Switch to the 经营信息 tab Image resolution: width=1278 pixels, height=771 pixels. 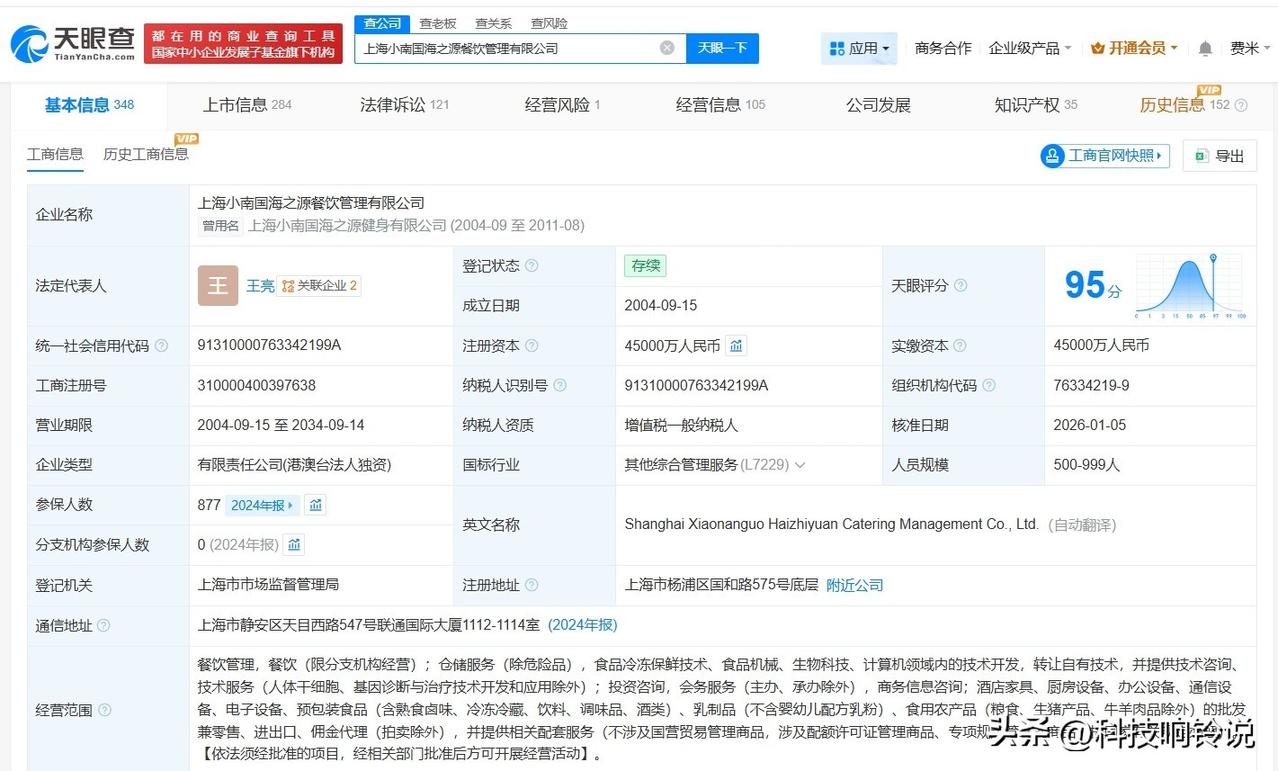pyautogui.click(x=720, y=105)
